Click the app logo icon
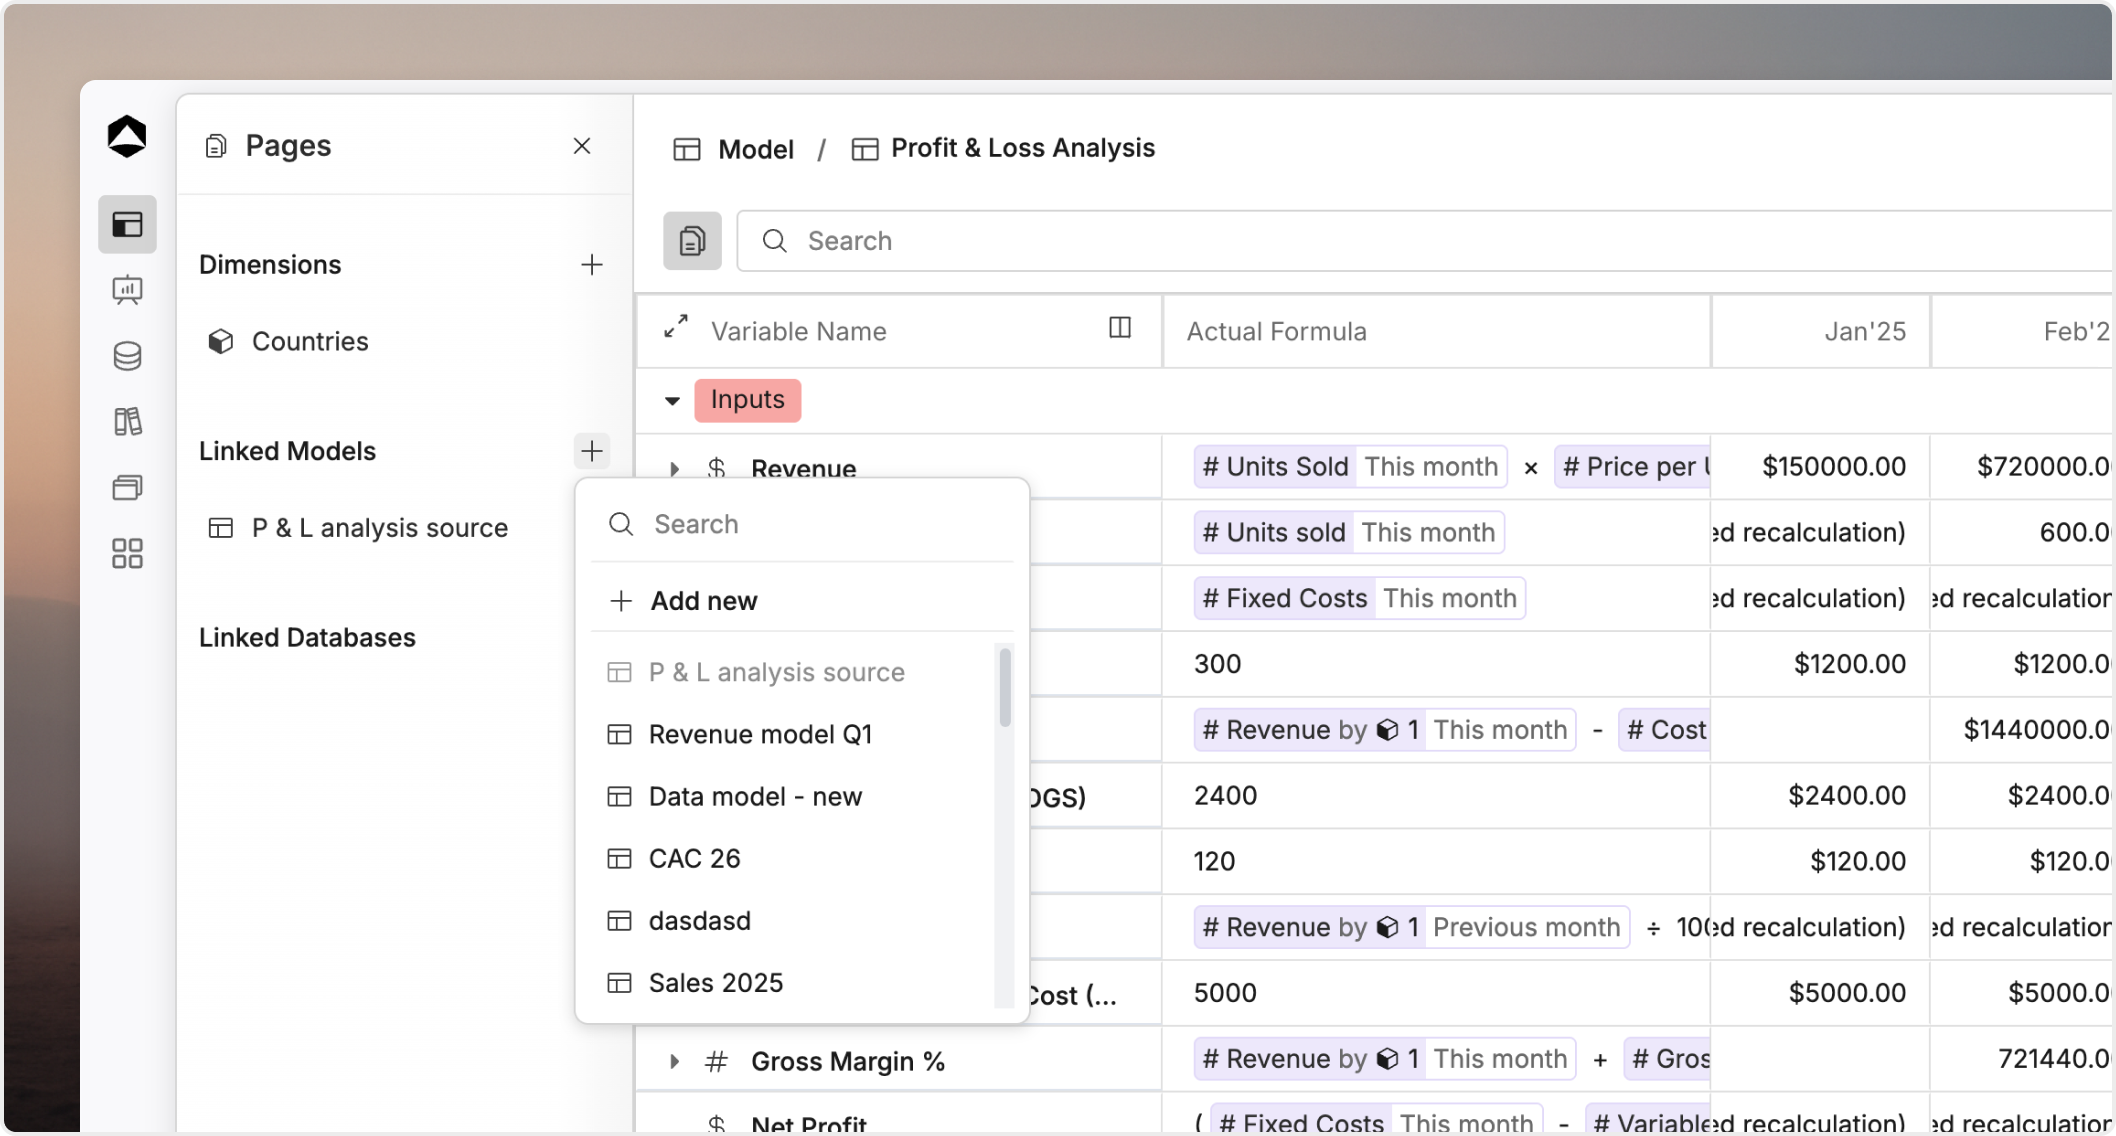This screenshot has height=1136, width=2116. [x=127, y=136]
